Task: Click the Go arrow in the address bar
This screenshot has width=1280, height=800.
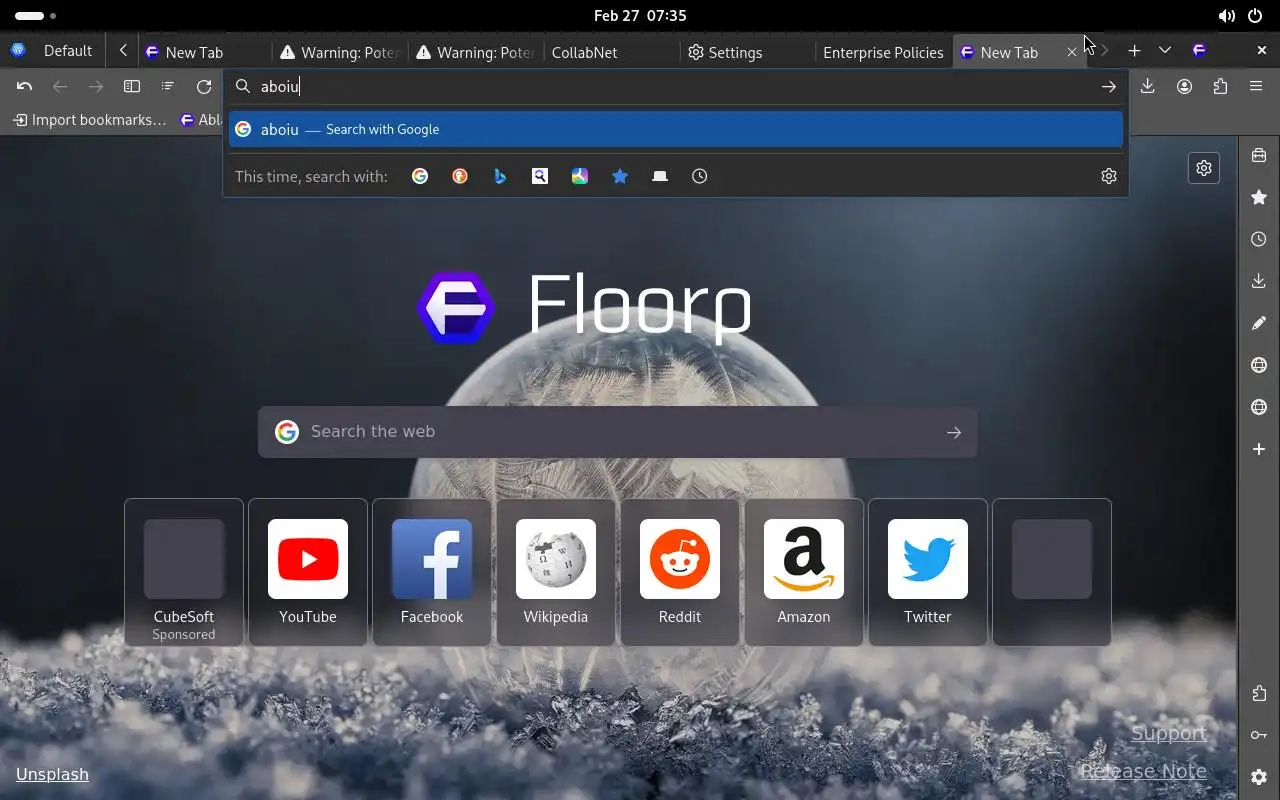Action: pyautogui.click(x=1108, y=87)
